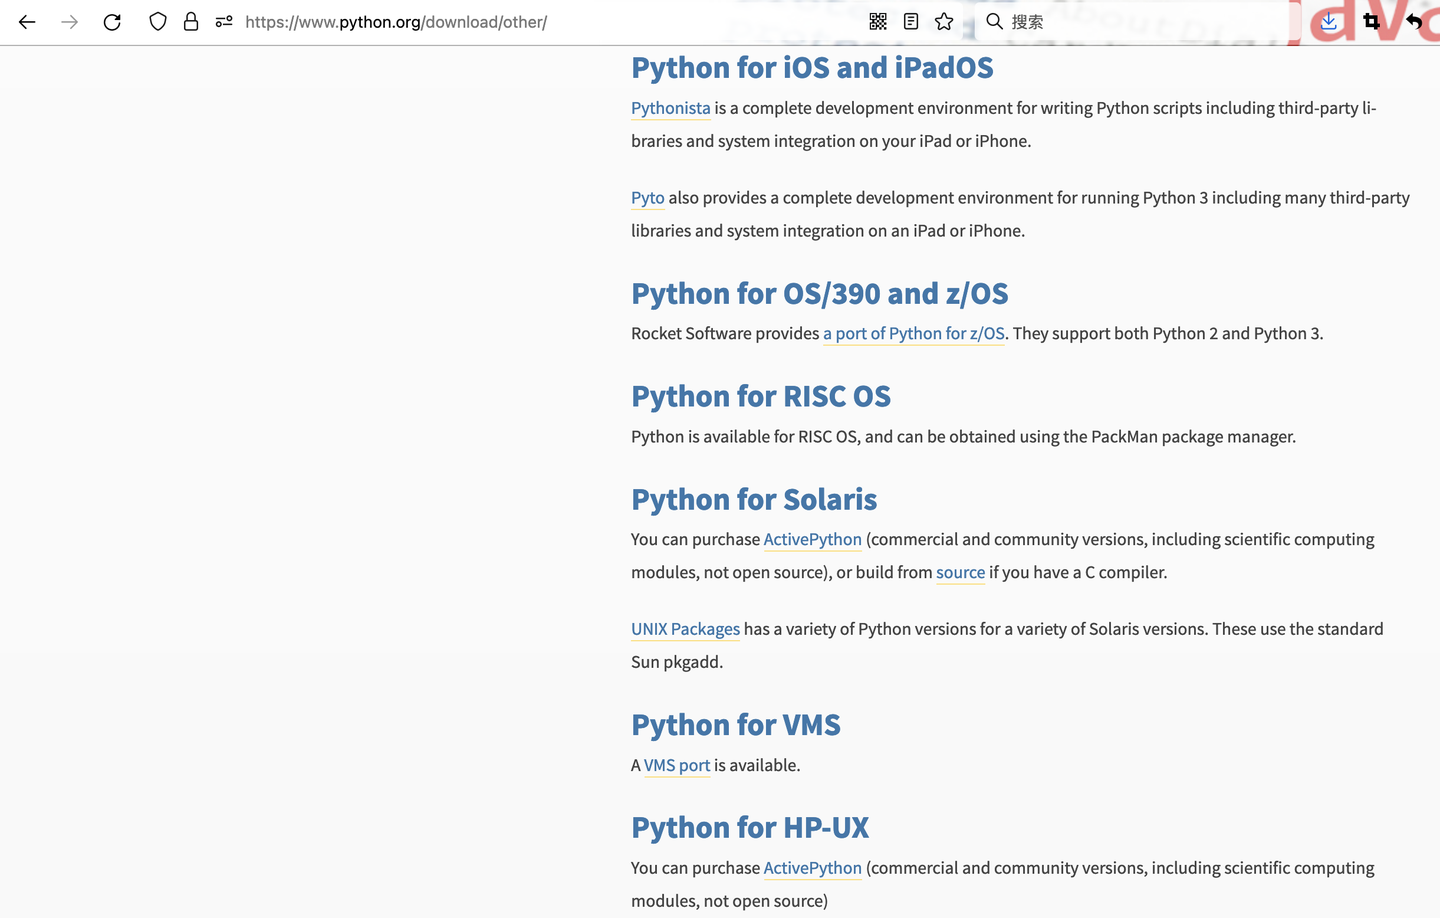
Task: Open ActivePython link under Solaris heading
Action: click(812, 540)
